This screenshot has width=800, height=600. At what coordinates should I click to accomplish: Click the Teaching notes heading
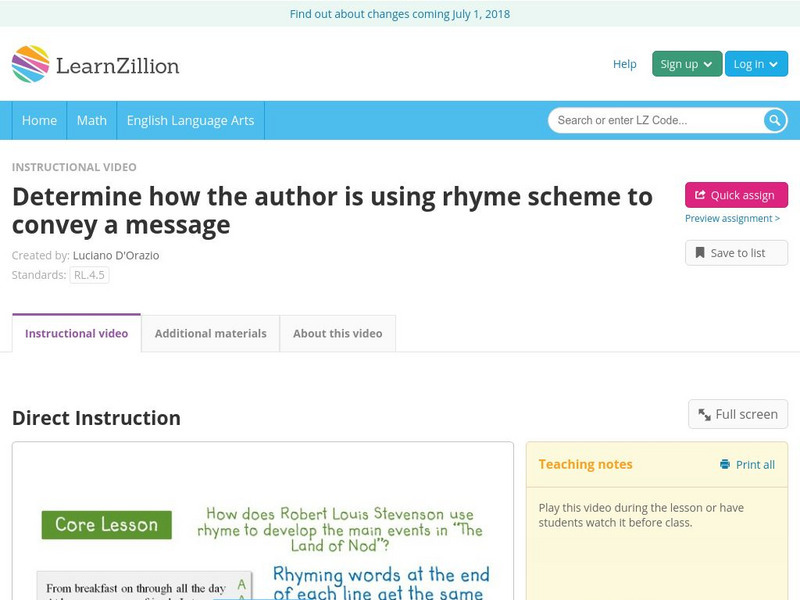click(585, 464)
